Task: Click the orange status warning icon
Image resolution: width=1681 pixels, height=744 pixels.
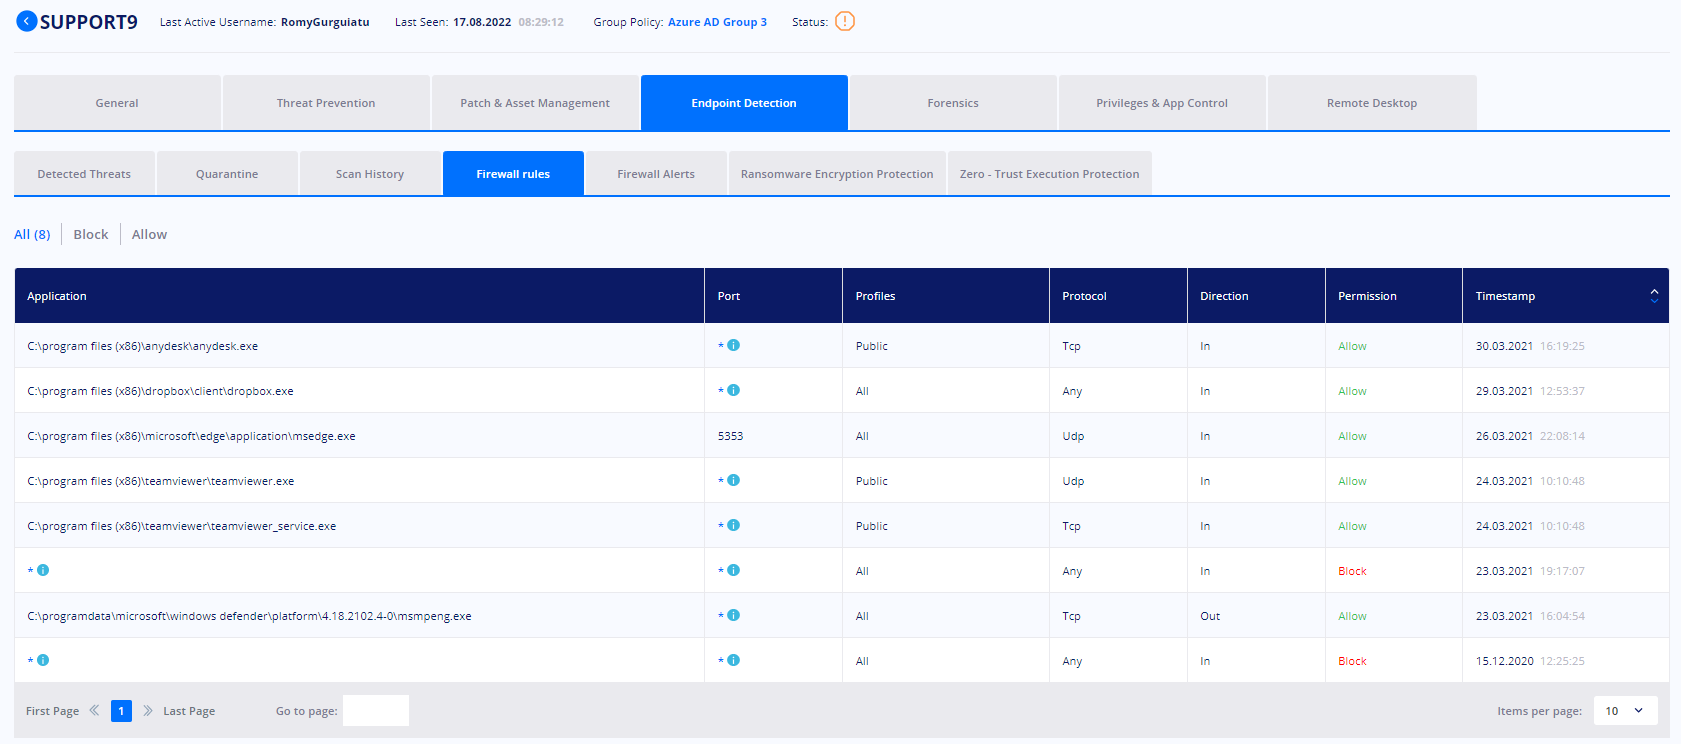Action: (845, 21)
